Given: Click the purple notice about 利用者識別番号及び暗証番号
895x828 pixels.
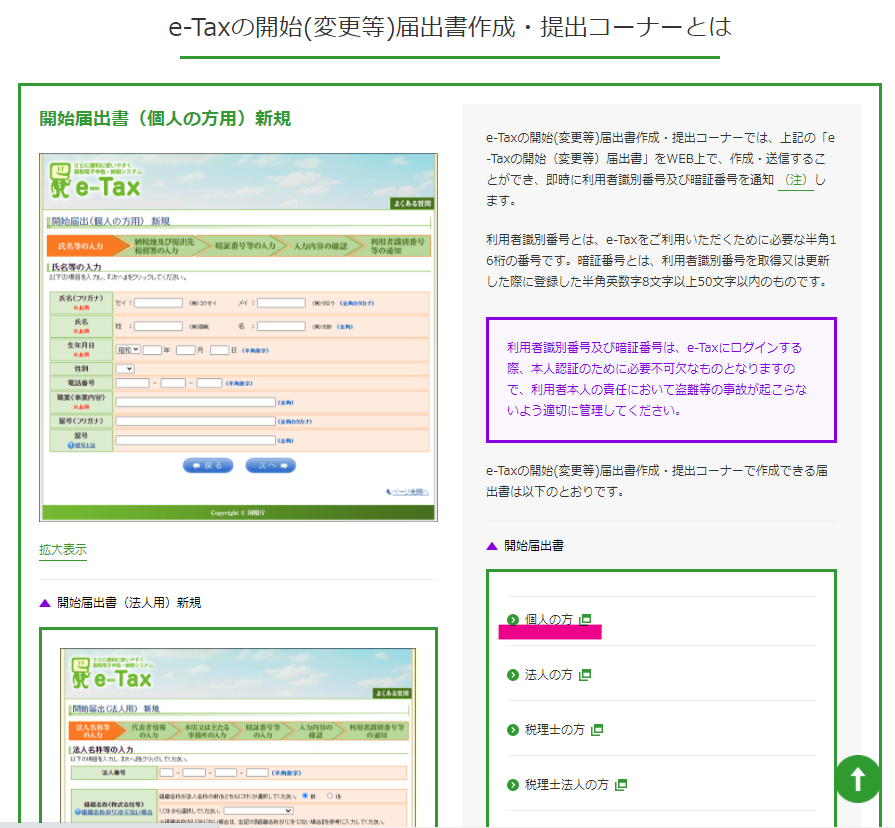Looking at the screenshot, I should [x=661, y=379].
